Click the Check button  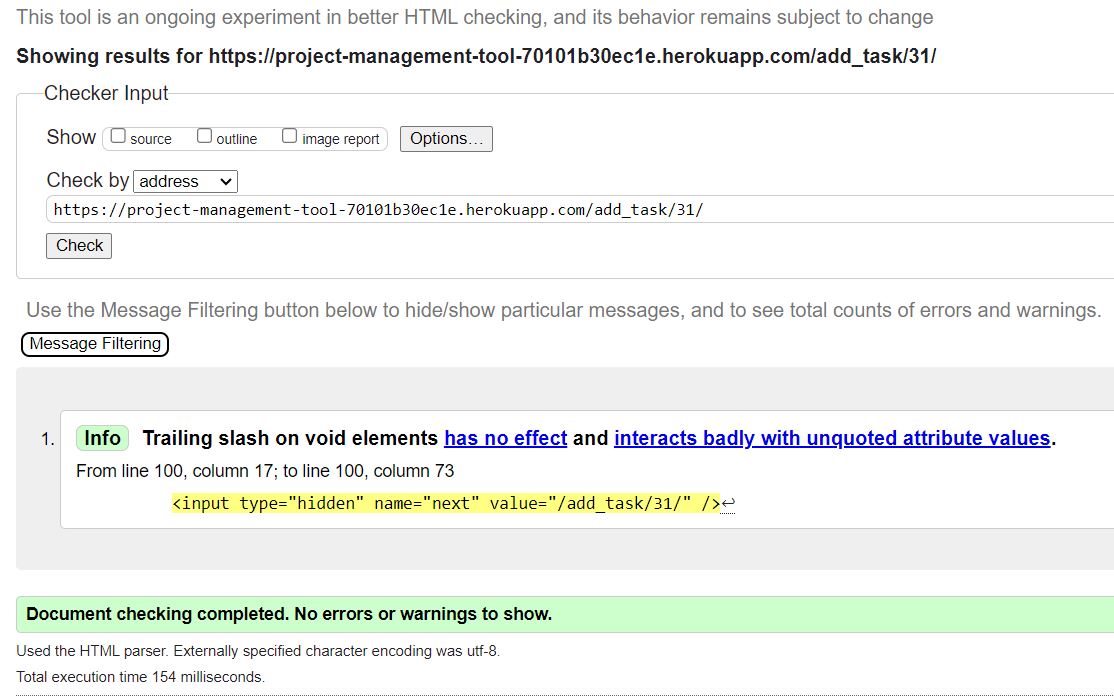click(78, 245)
